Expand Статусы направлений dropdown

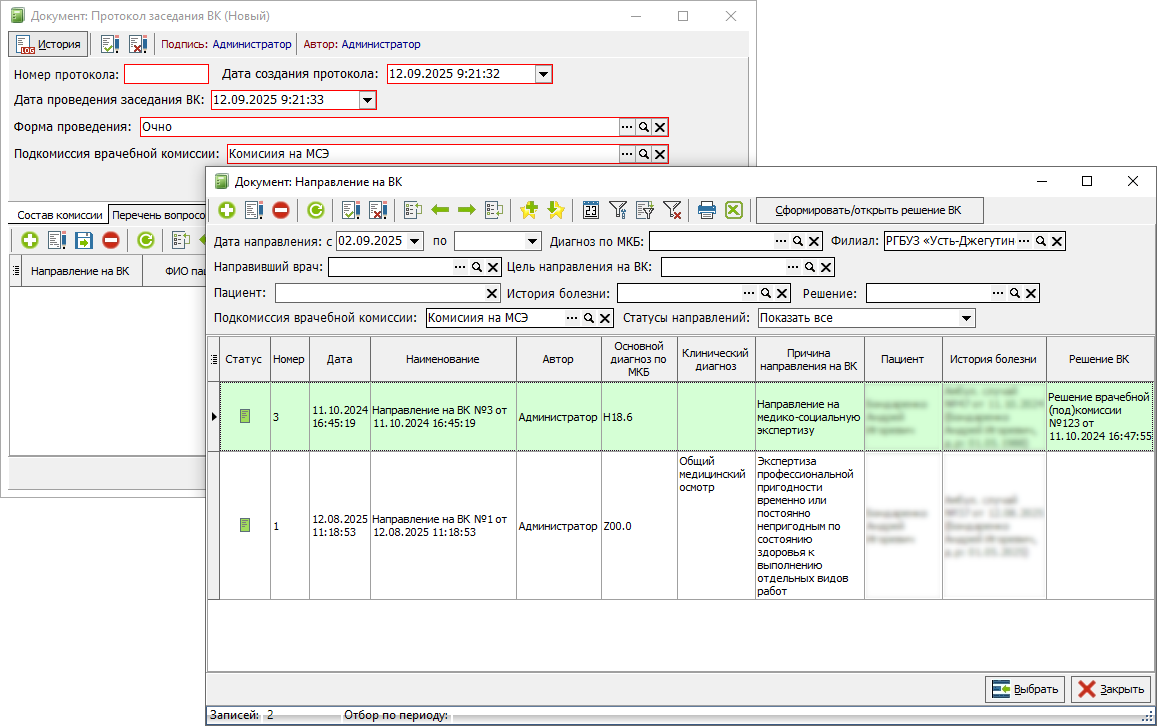pyautogui.click(x=966, y=318)
